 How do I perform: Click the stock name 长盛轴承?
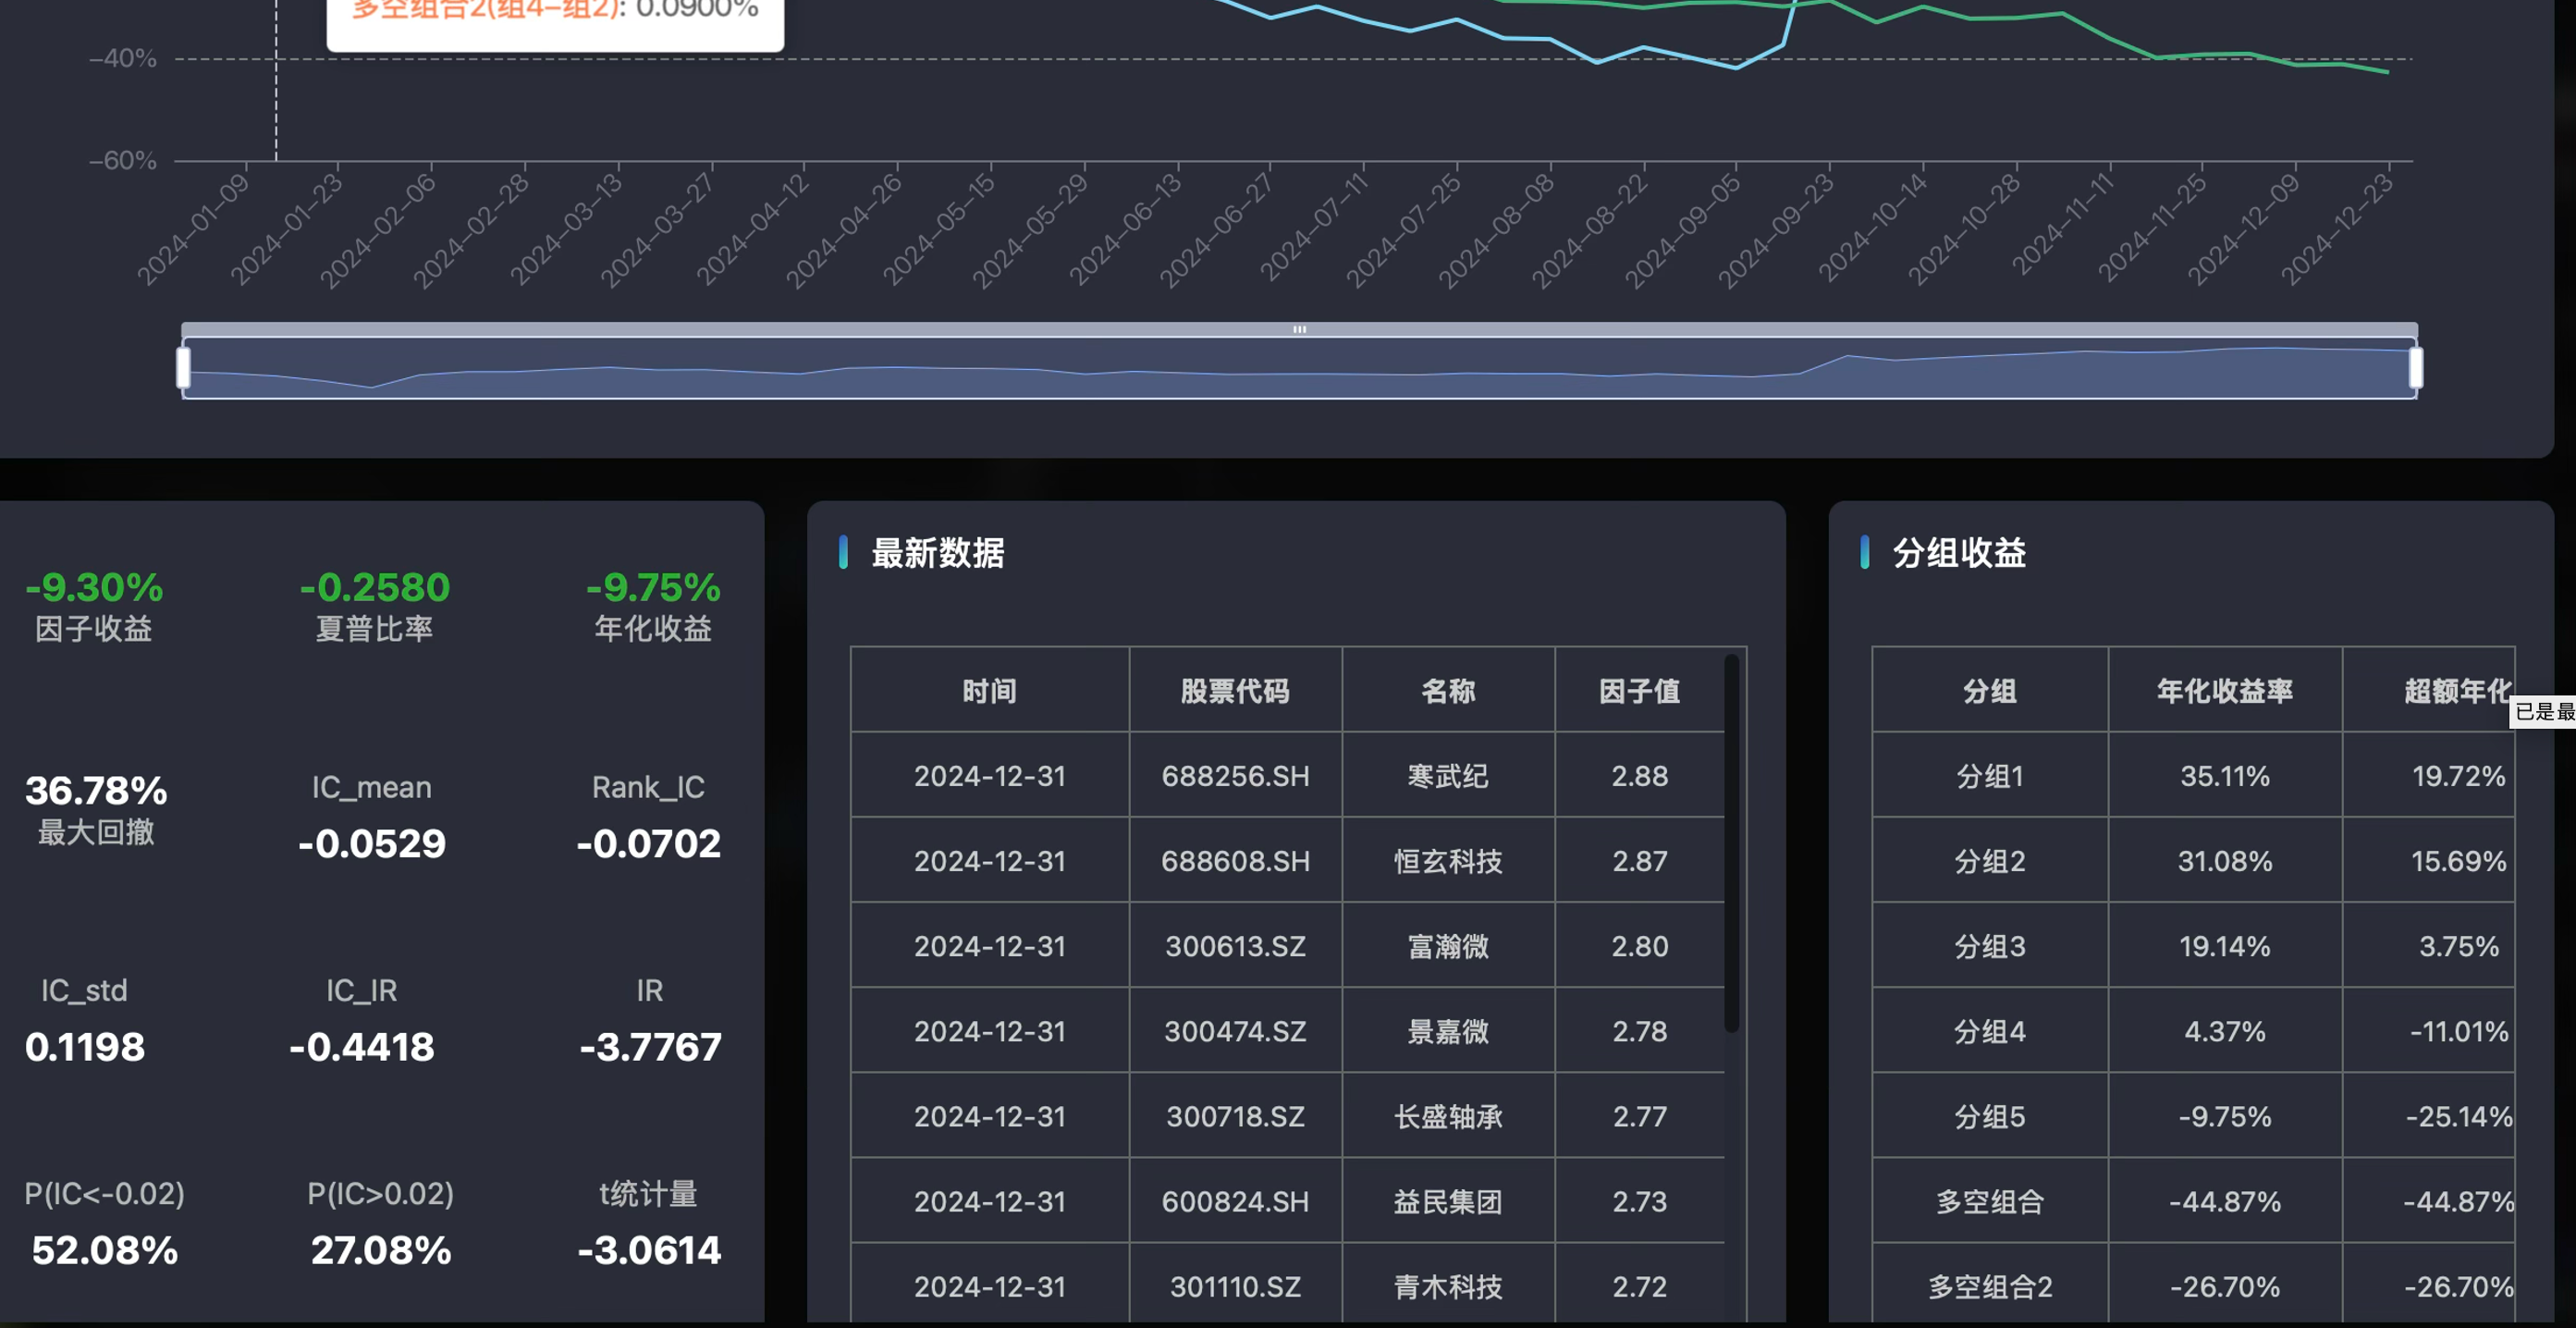[x=1448, y=1116]
